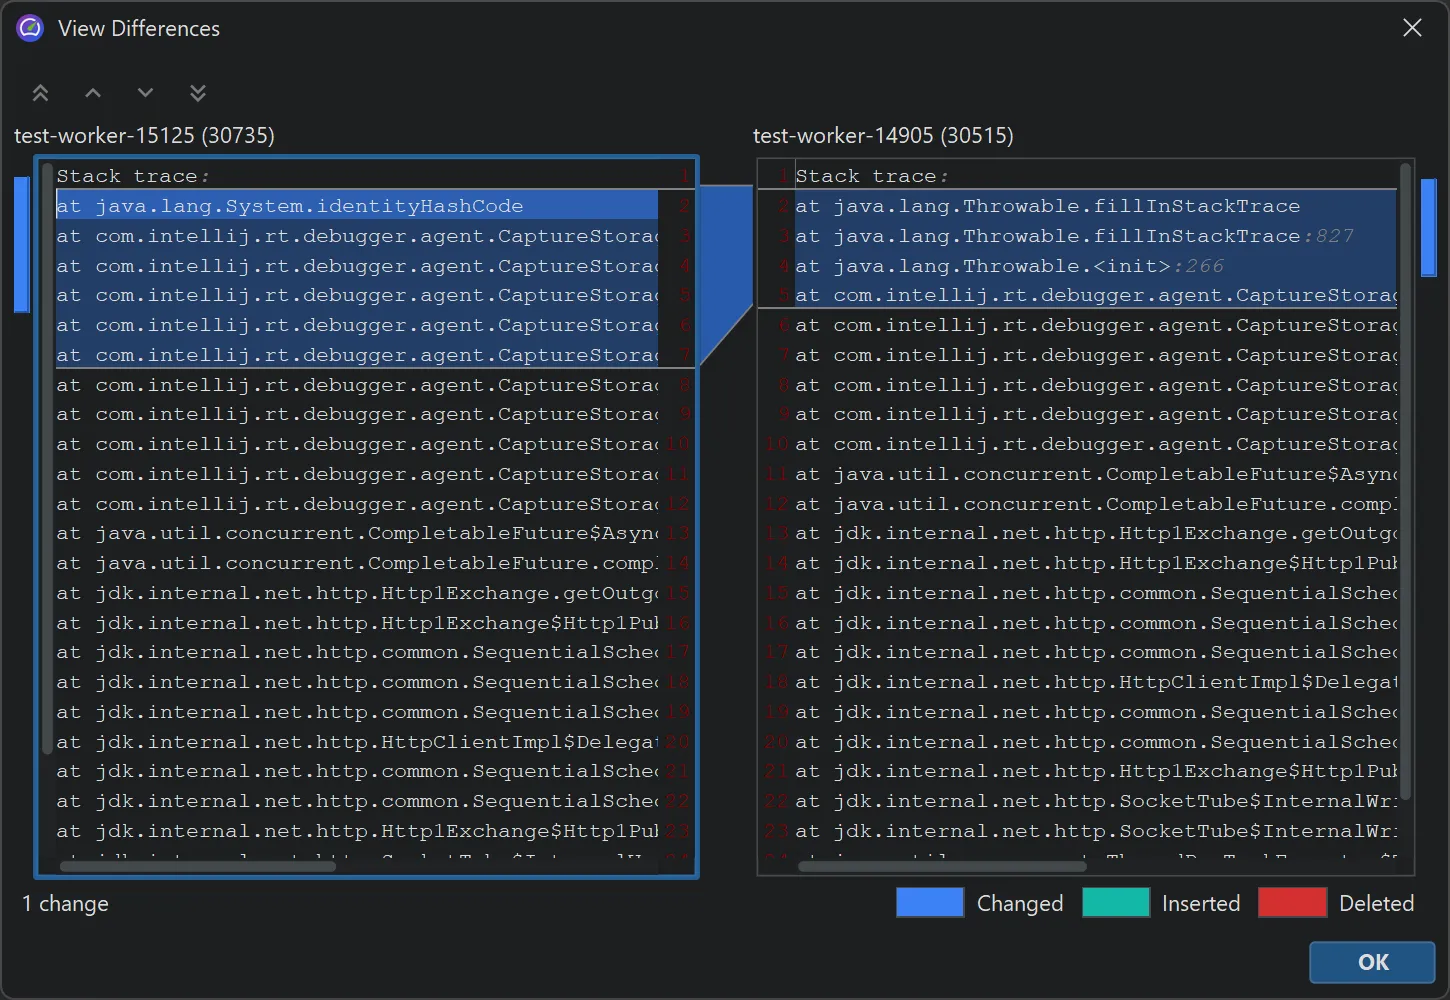Click the green Inserted legend swatch

click(1116, 902)
